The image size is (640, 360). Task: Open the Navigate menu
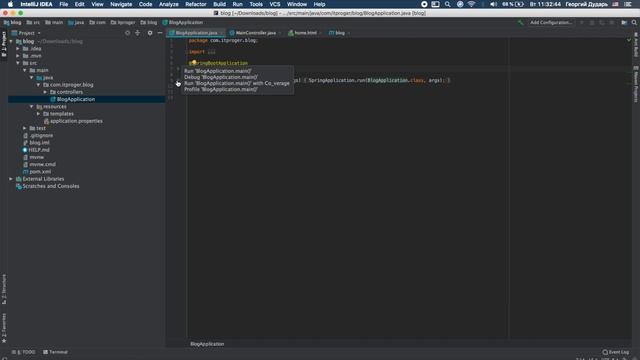[121, 4]
